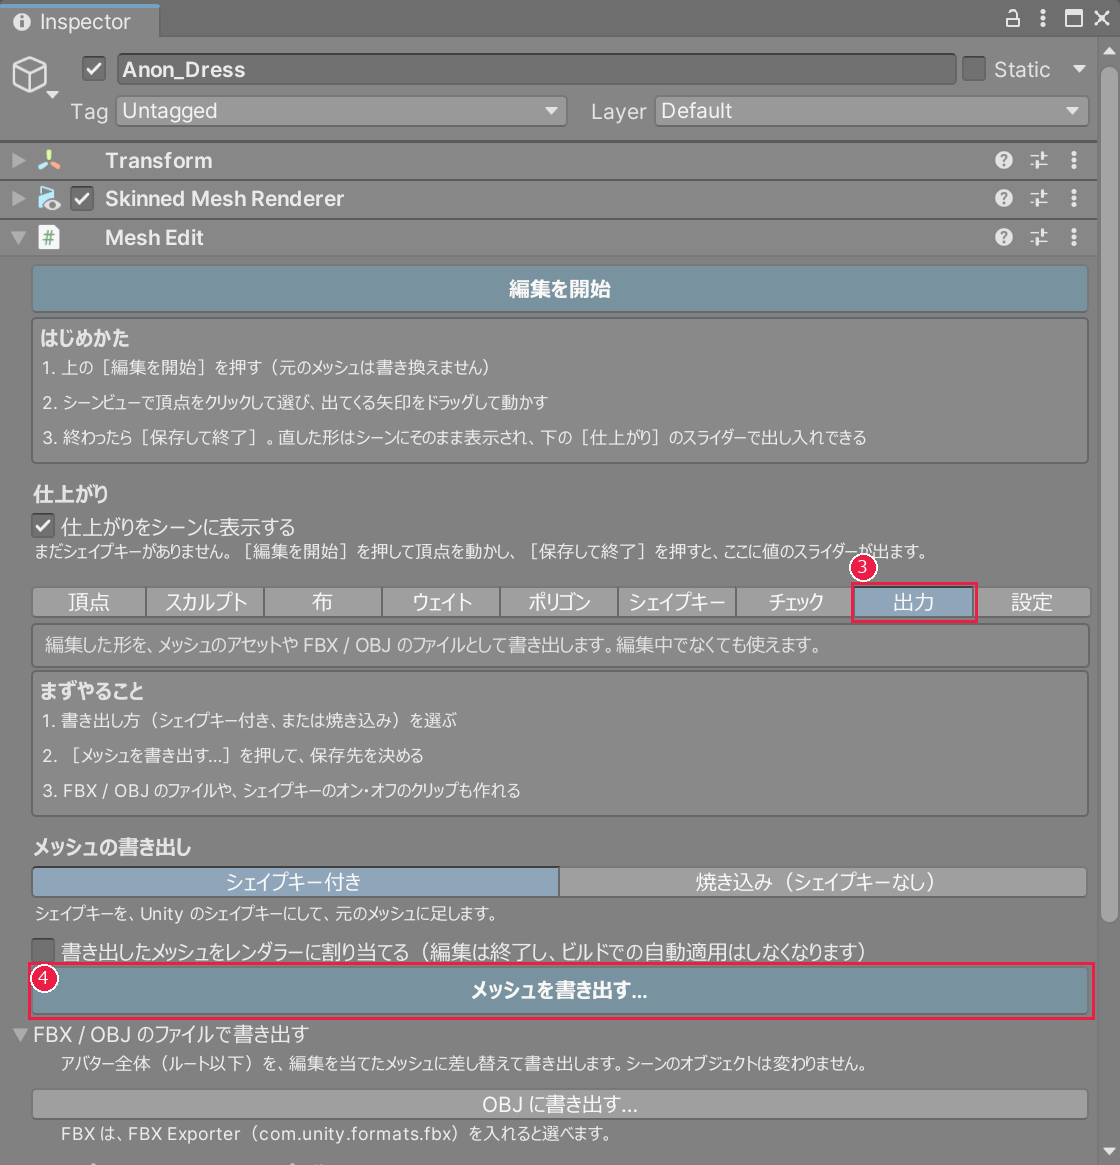
Task: Open the object icon dropdown arrow
Action: 52,94
